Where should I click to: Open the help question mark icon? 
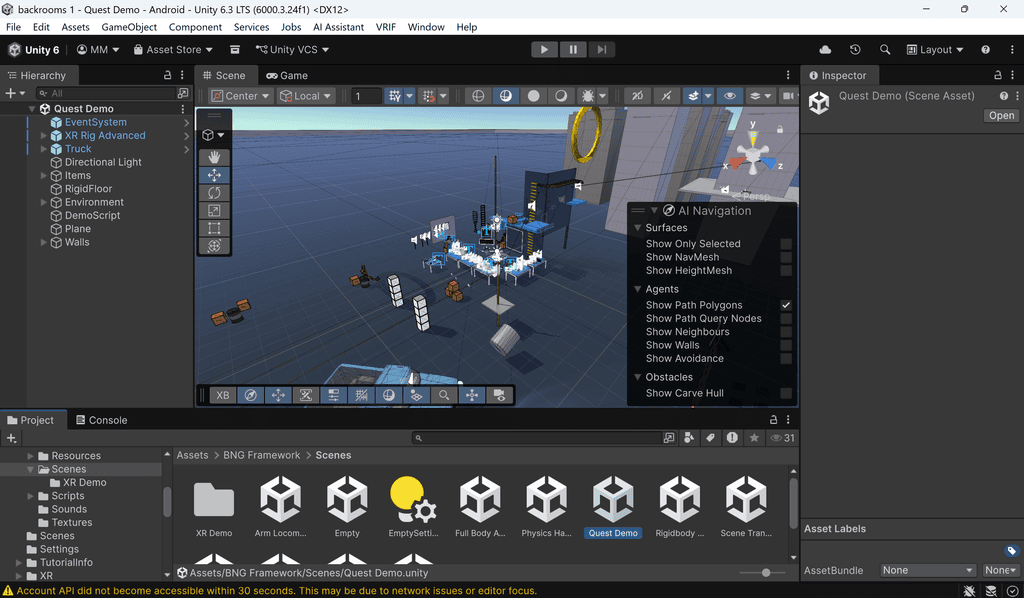[985, 50]
